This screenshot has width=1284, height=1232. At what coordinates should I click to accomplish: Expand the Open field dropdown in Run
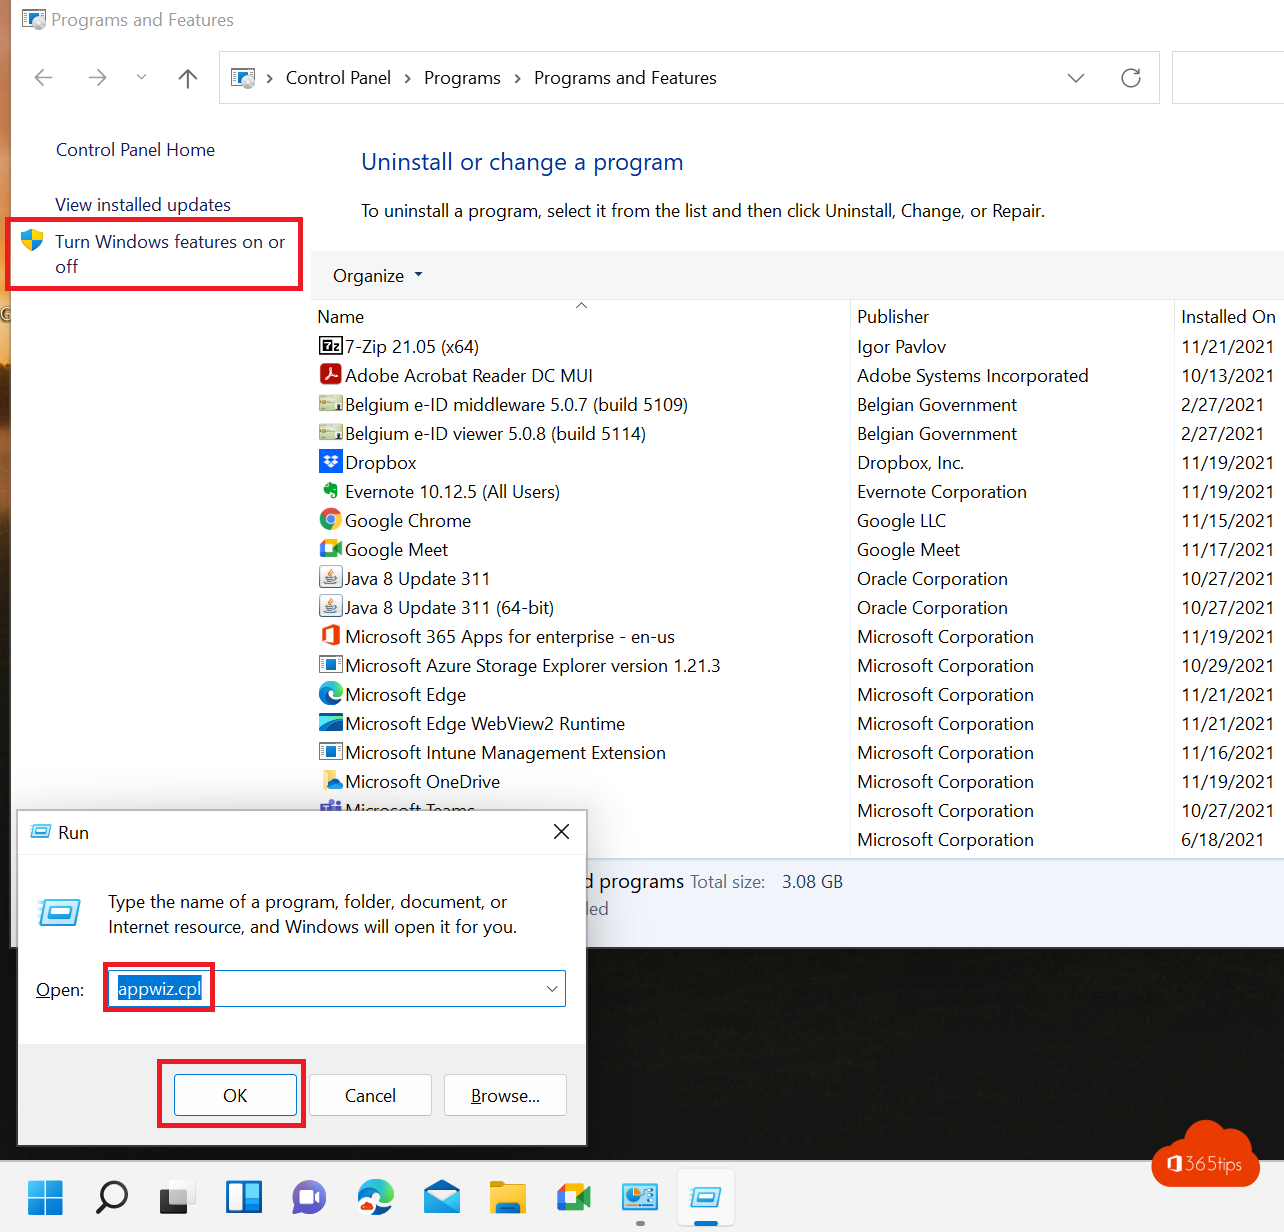[x=551, y=988]
